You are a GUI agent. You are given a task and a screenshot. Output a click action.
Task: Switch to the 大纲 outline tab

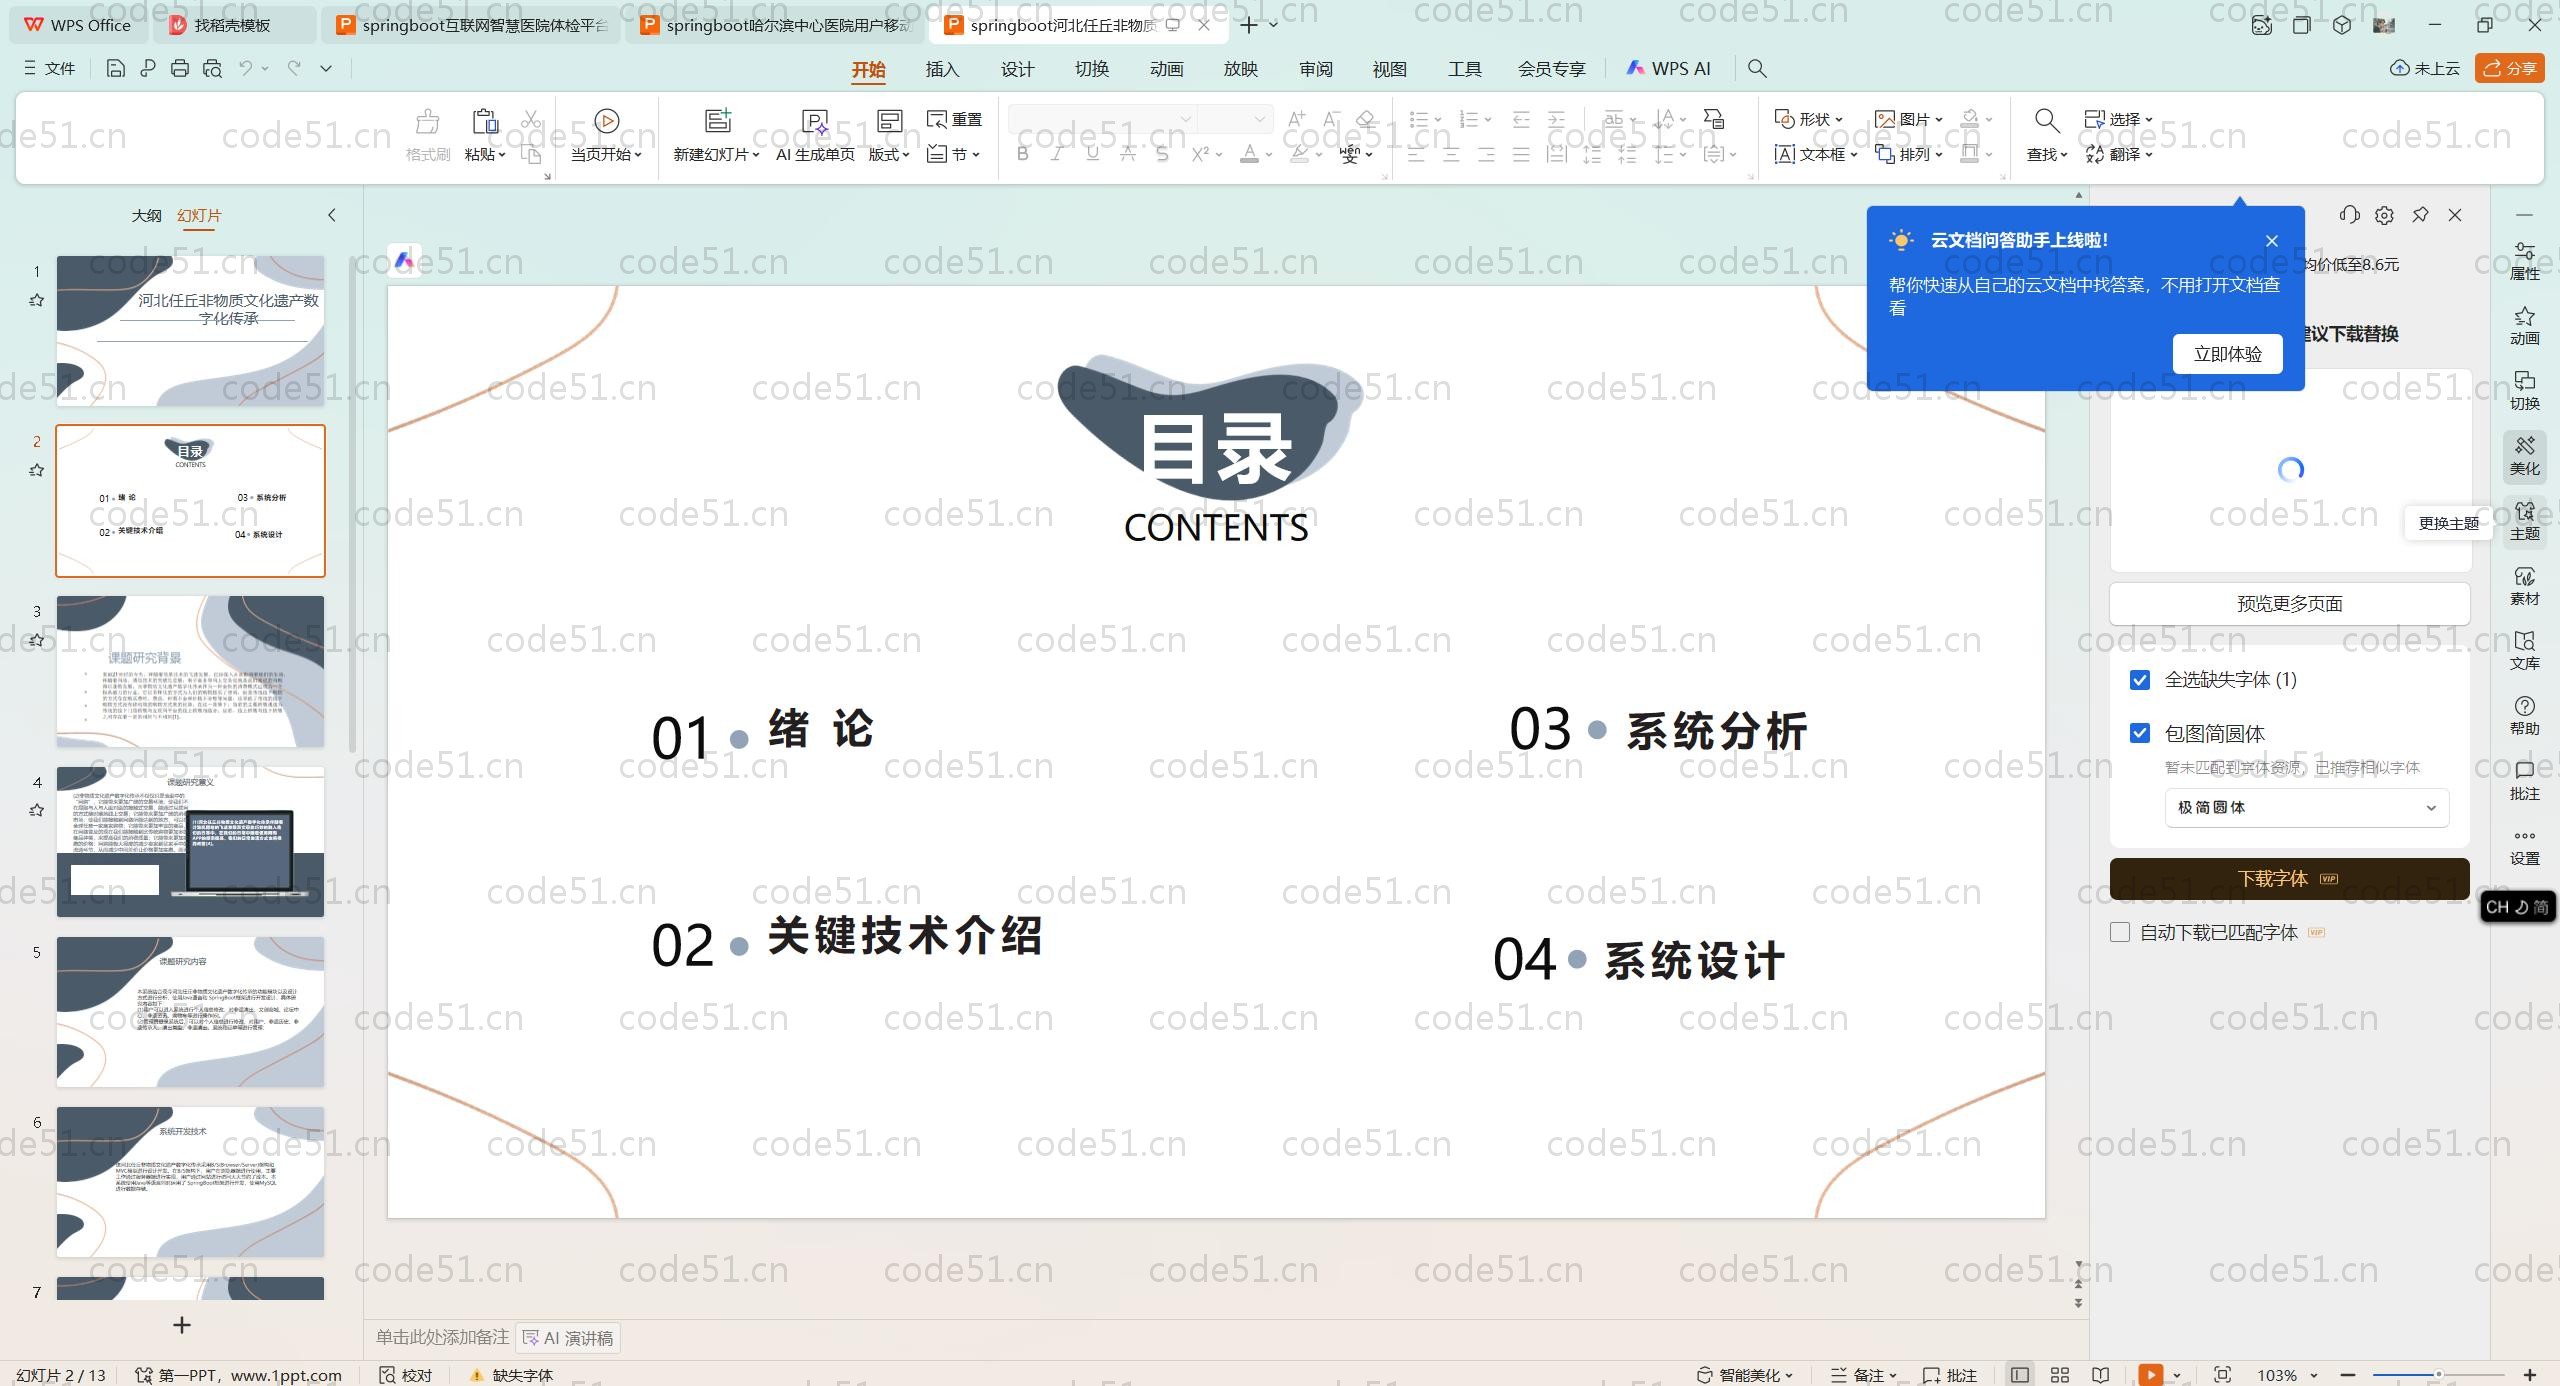[x=146, y=215]
